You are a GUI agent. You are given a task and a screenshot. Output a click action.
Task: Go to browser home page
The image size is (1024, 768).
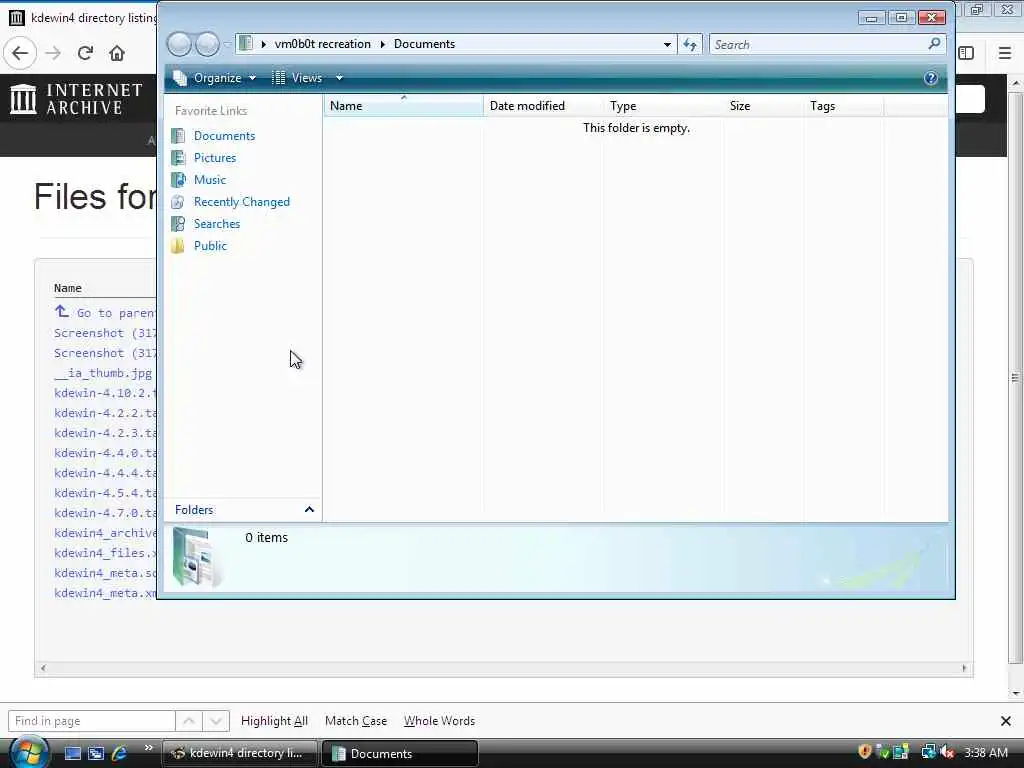point(117,53)
